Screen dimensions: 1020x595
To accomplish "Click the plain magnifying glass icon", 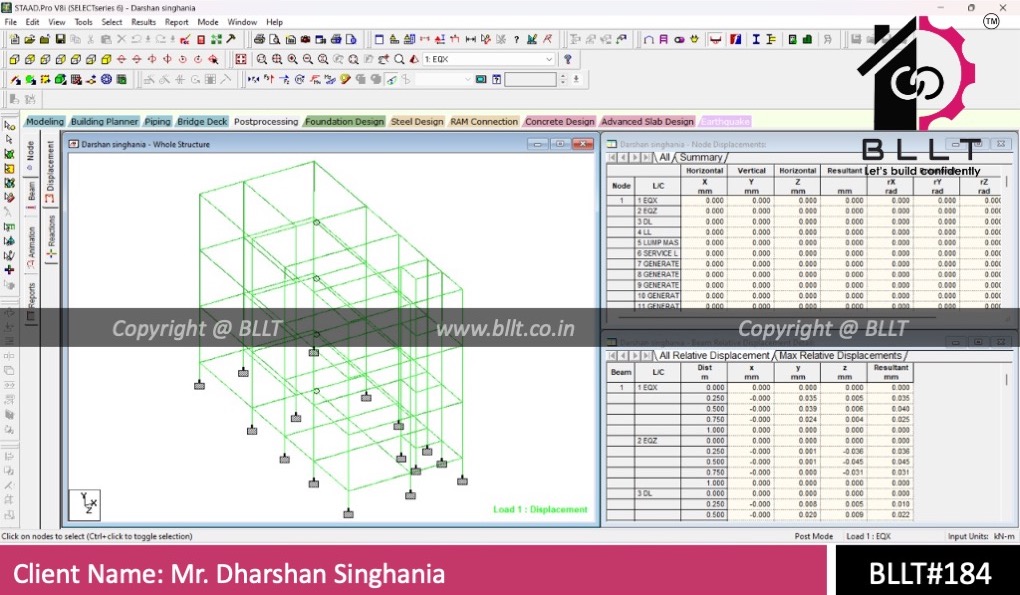I will 399,59.
